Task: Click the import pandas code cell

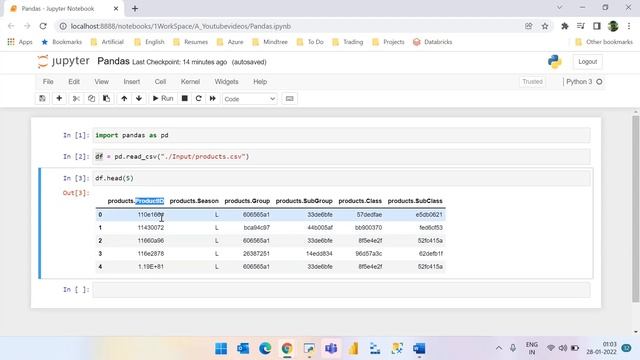Action: tap(341, 135)
